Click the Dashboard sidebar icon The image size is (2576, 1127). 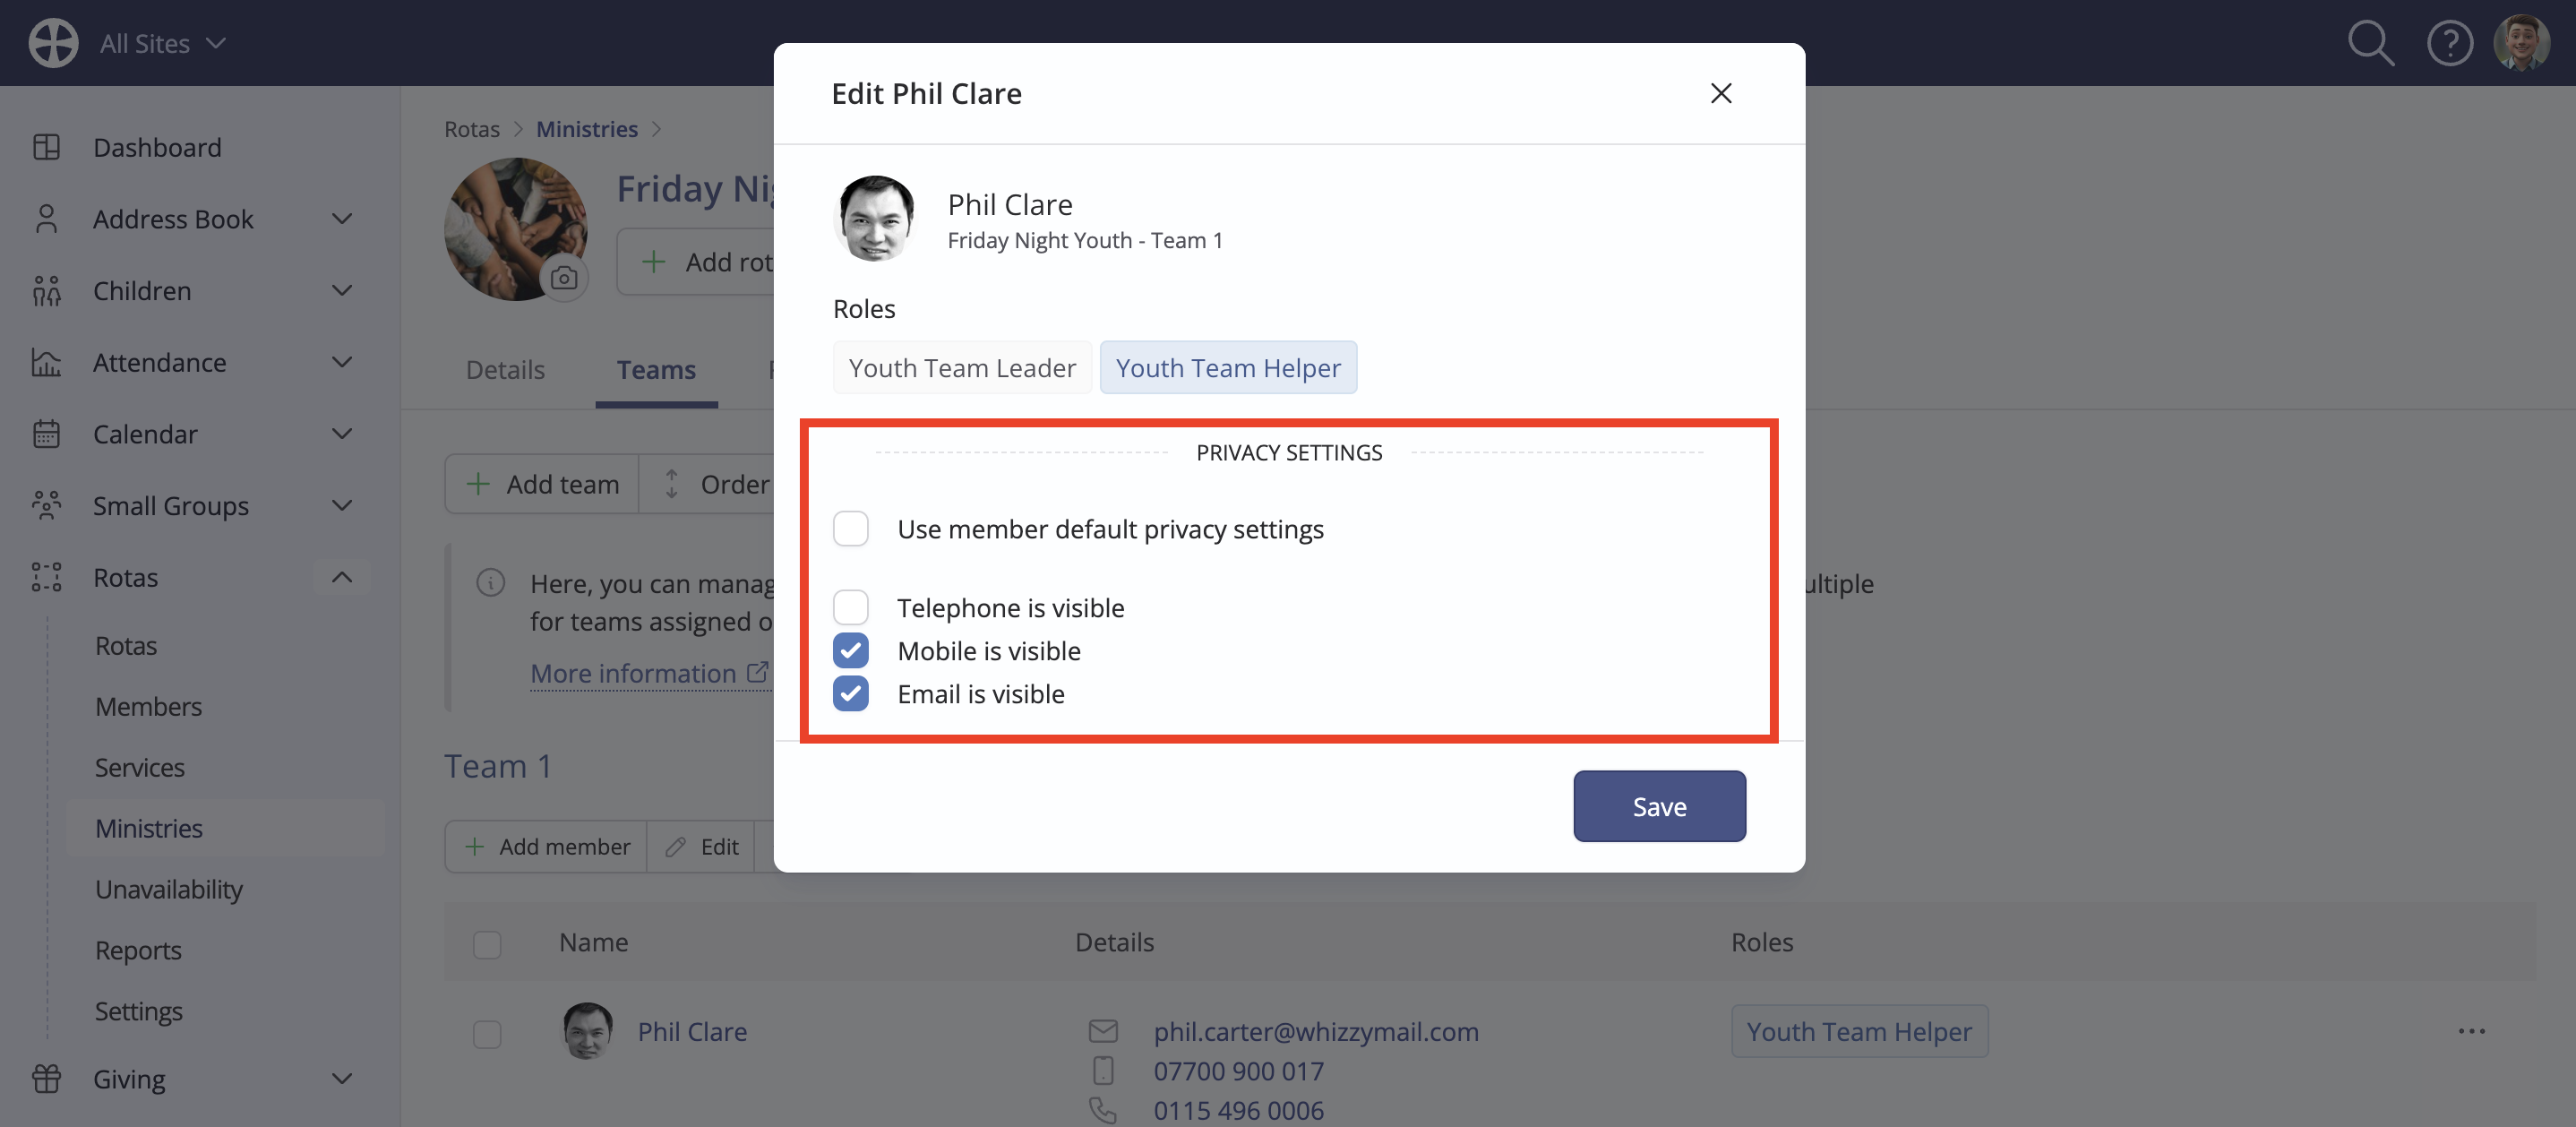(x=46, y=147)
